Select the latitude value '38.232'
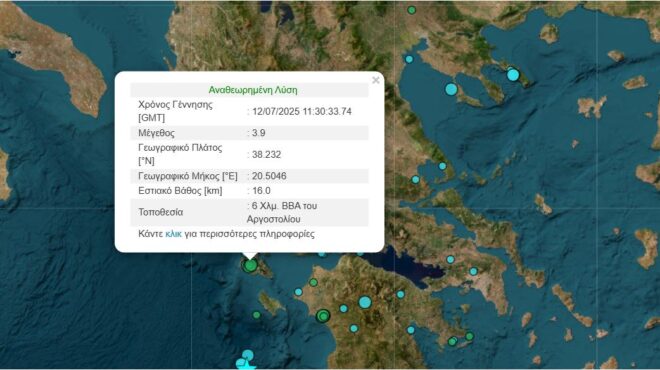The height and width of the screenshot is (370, 660). (x=266, y=154)
